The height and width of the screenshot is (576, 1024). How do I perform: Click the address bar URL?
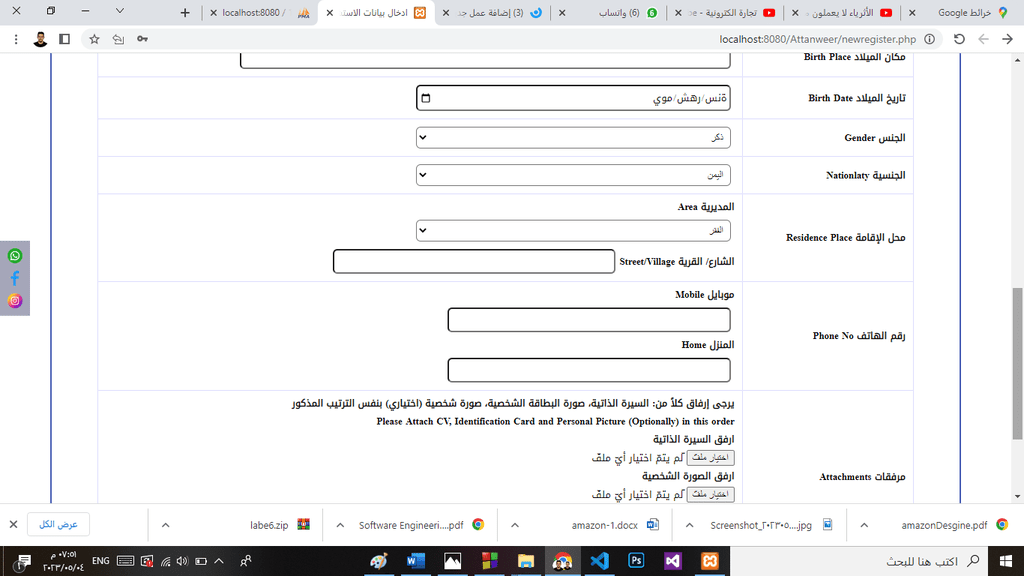[x=818, y=39]
